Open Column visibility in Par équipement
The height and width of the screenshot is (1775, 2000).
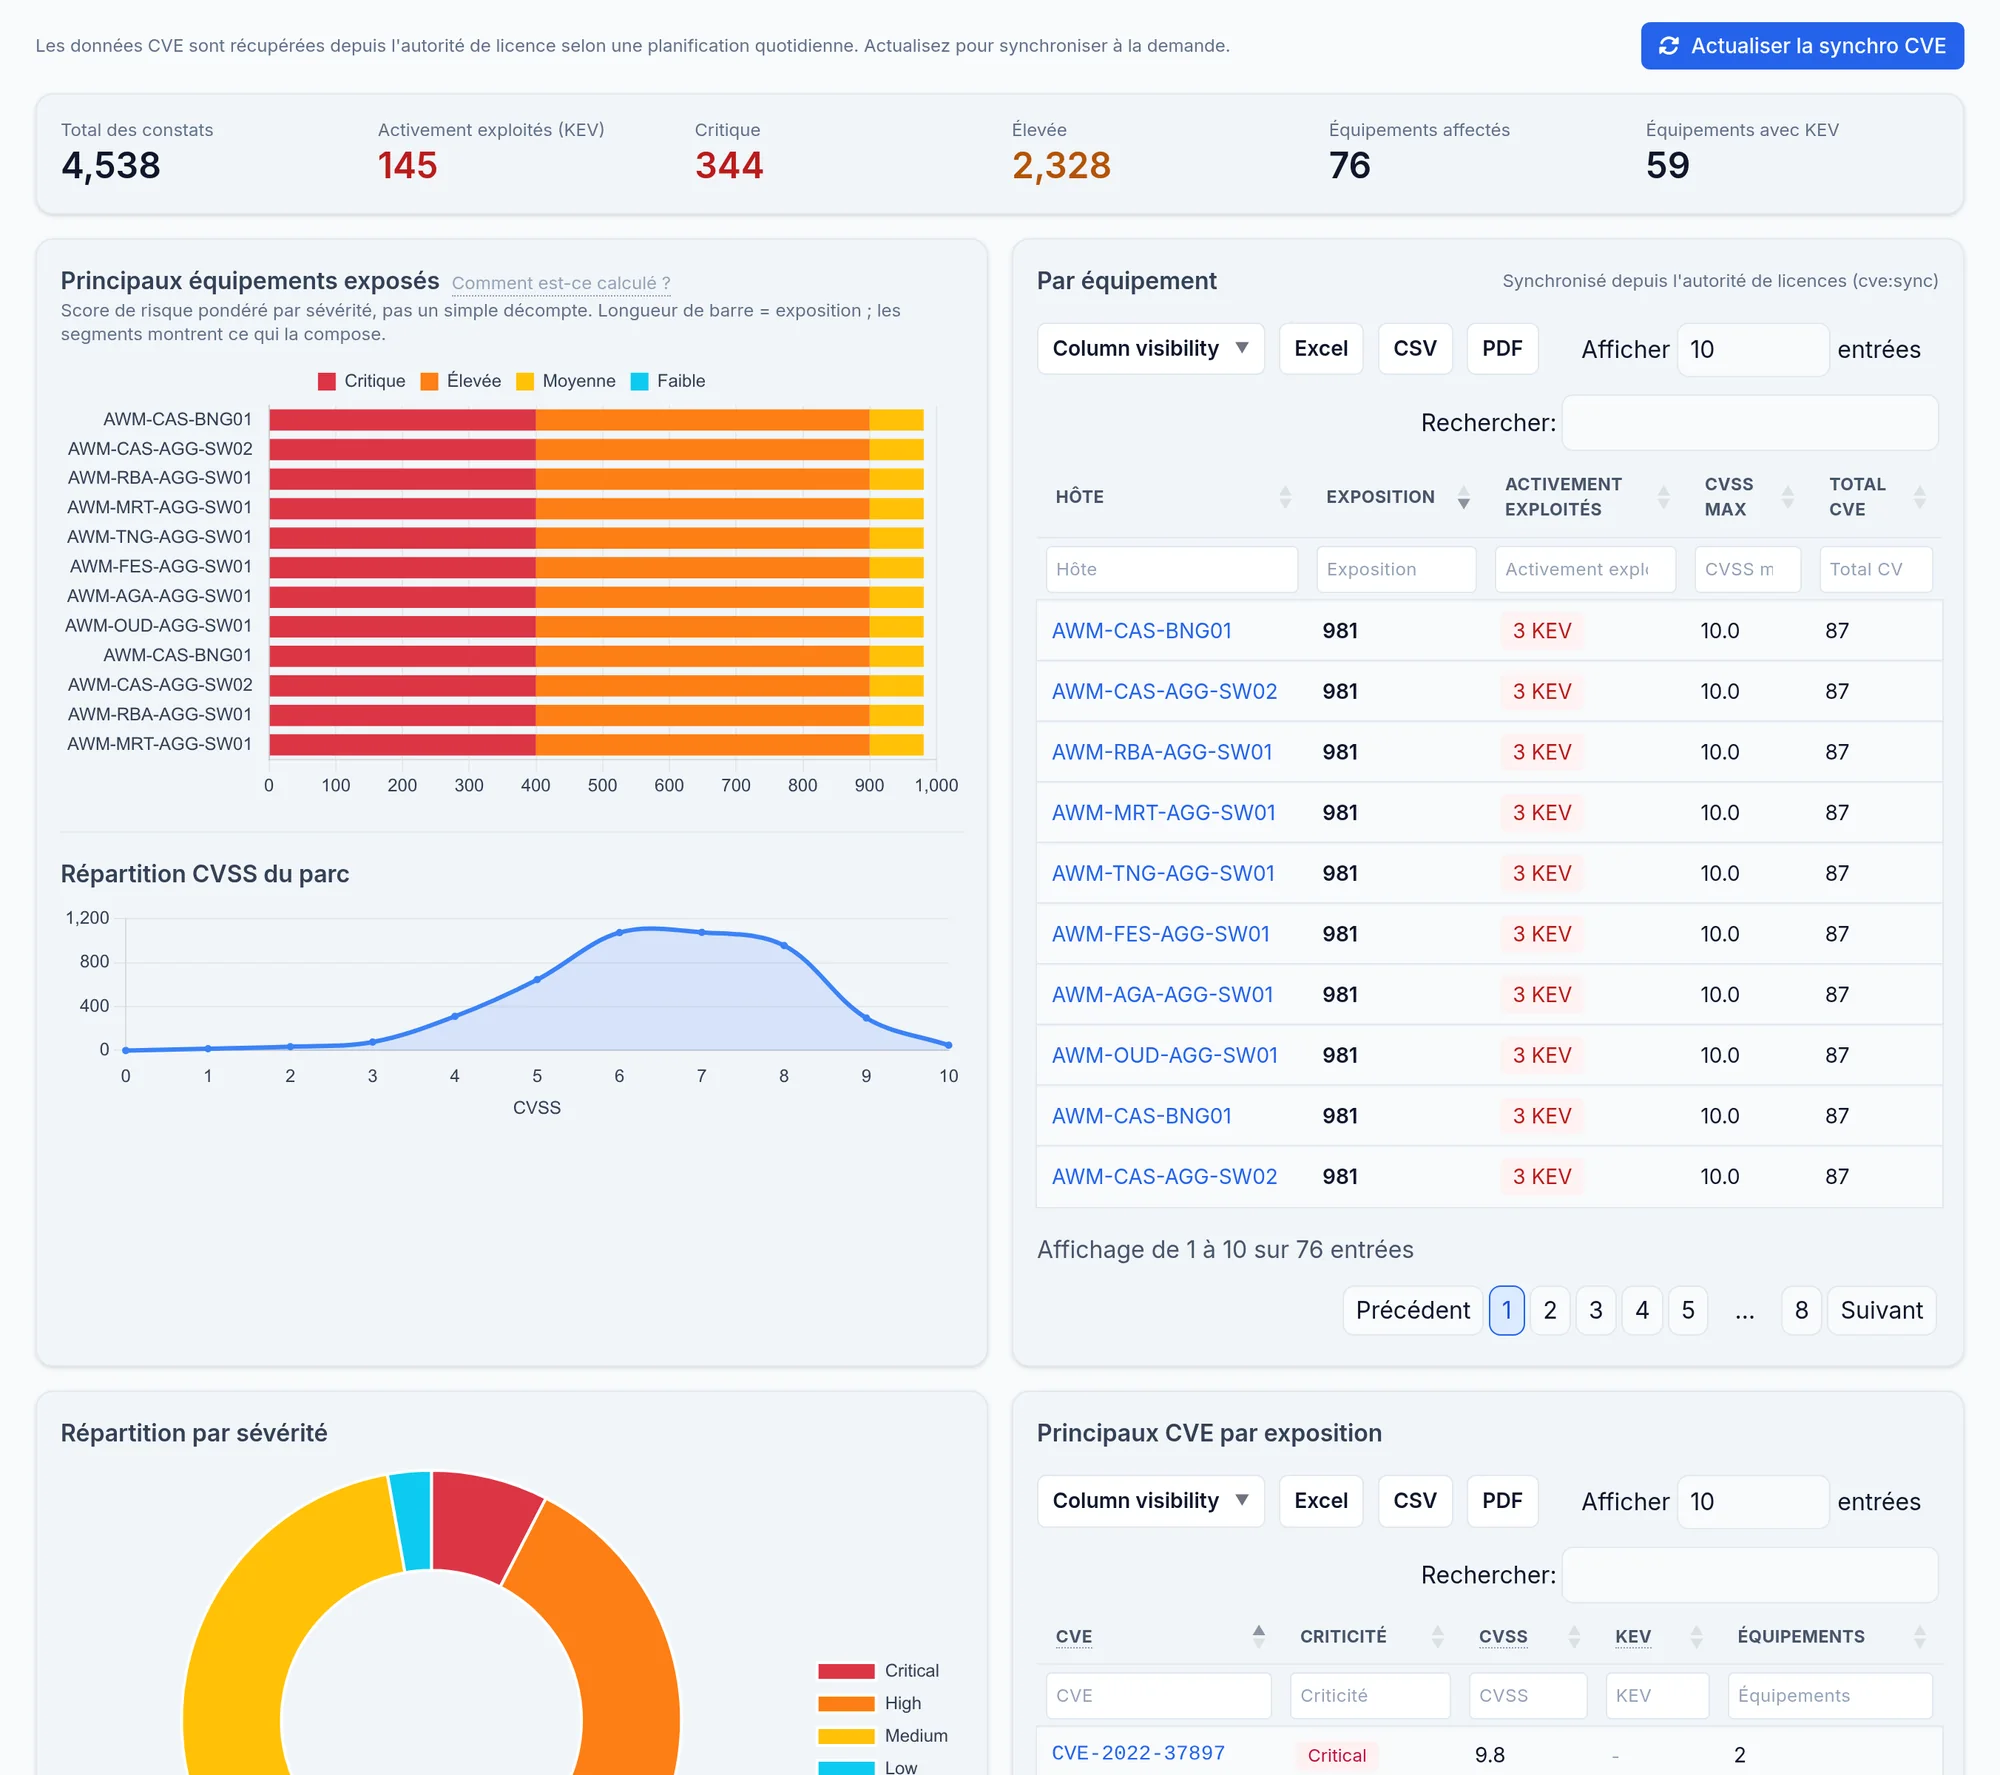click(x=1151, y=349)
